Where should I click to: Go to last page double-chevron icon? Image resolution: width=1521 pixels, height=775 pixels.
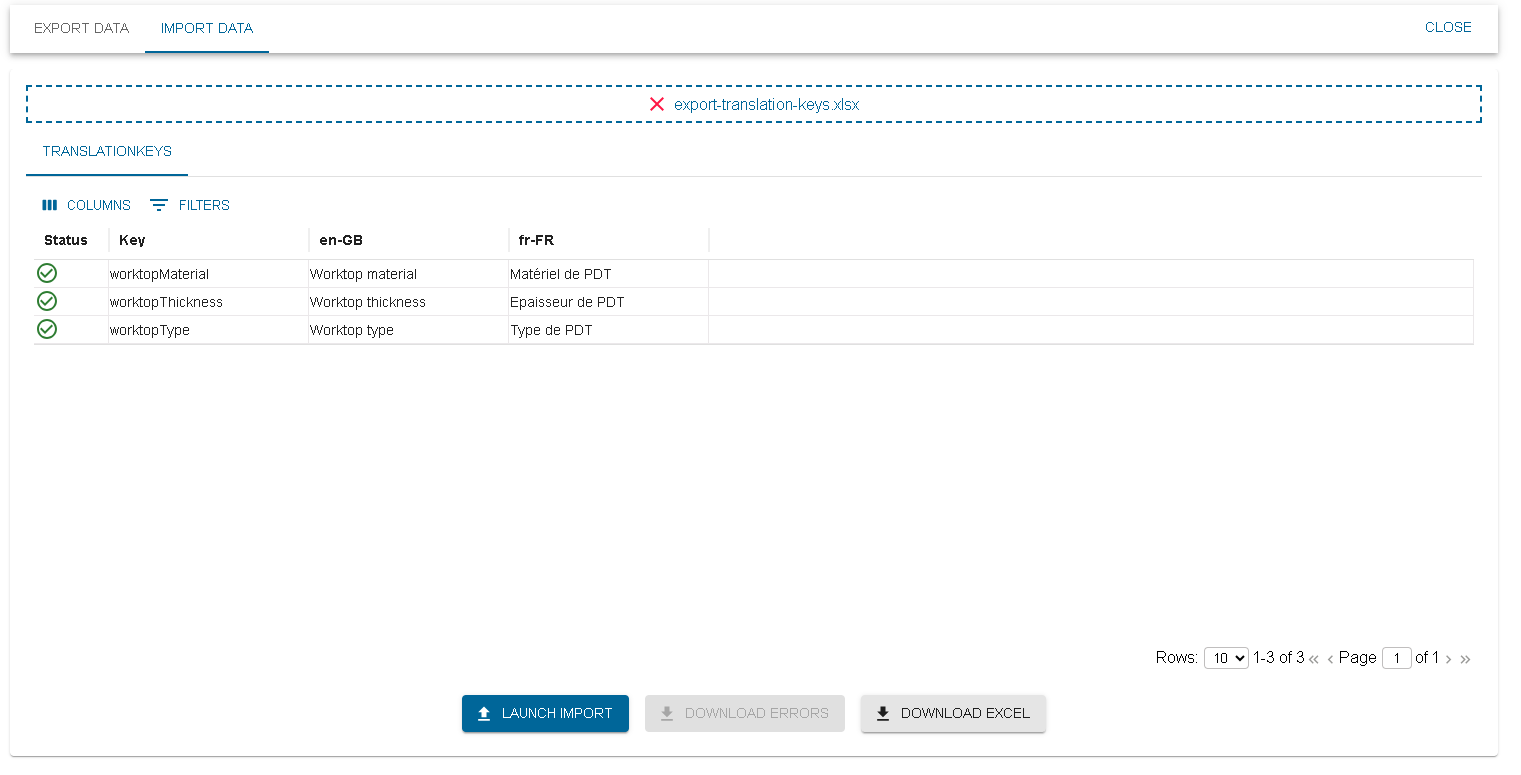(x=1465, y=658)
